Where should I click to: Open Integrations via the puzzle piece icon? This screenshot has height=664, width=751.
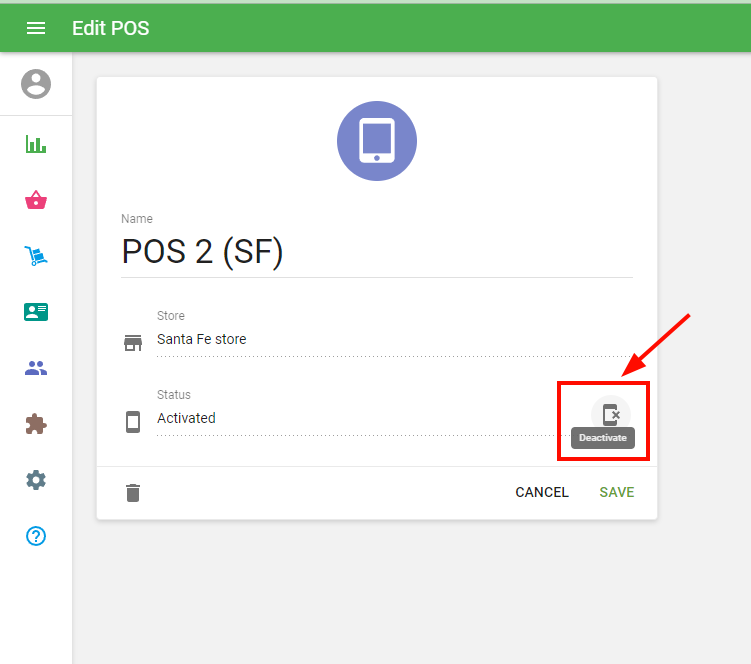[x=36, y=424]
